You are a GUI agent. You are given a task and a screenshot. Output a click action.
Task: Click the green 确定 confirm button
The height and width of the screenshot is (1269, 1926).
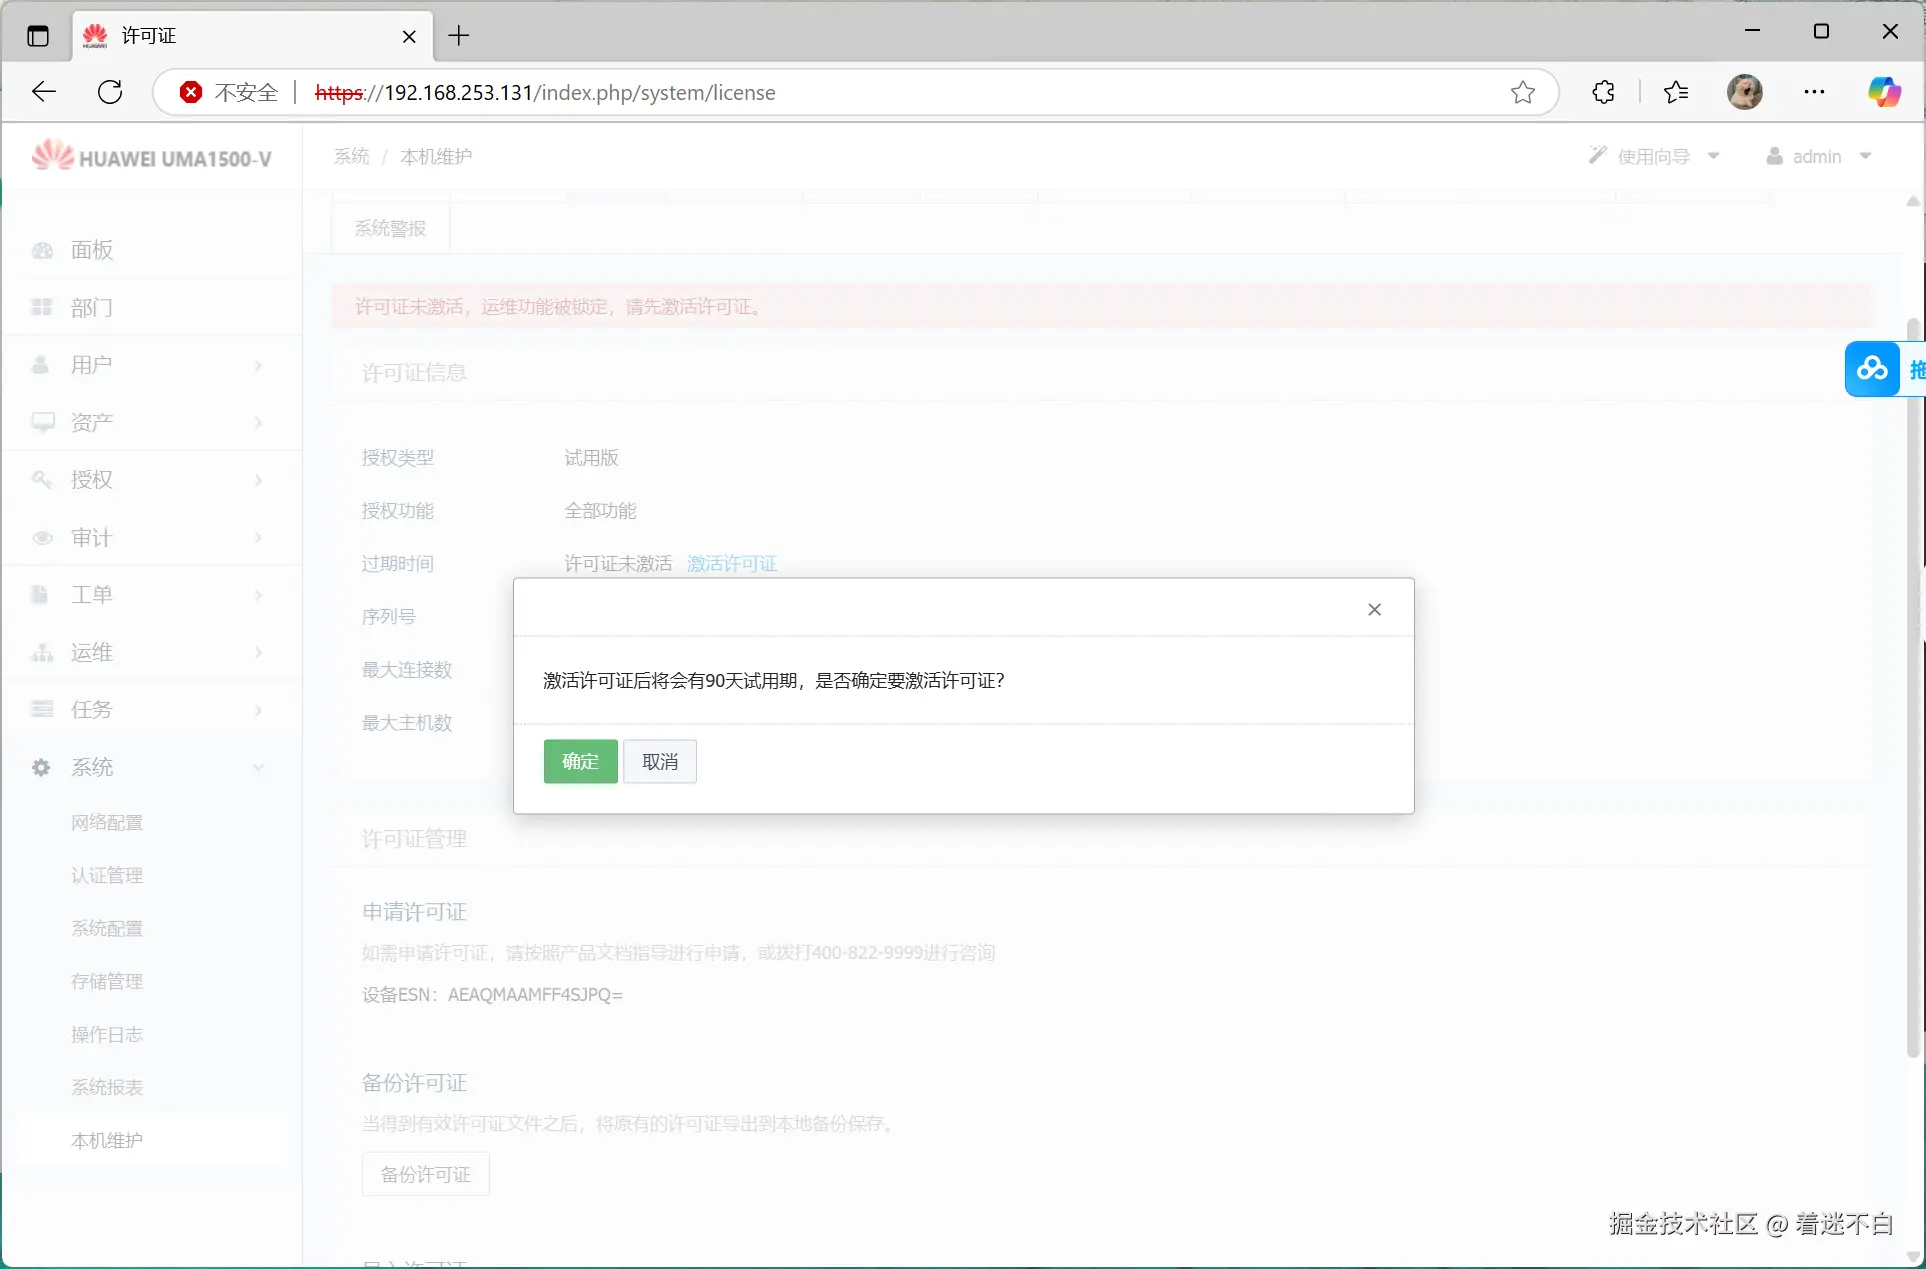coord(580,761)
